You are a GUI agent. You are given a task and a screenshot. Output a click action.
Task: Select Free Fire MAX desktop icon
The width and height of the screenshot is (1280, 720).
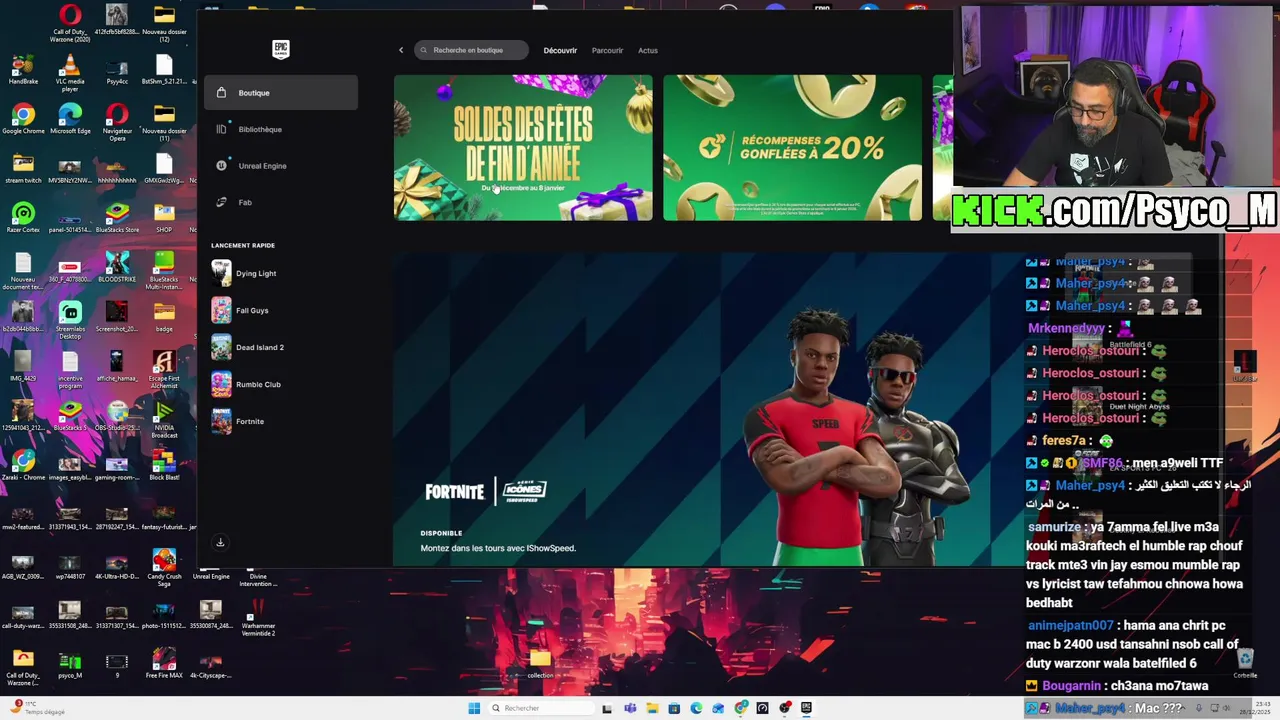tap(164, 665)
